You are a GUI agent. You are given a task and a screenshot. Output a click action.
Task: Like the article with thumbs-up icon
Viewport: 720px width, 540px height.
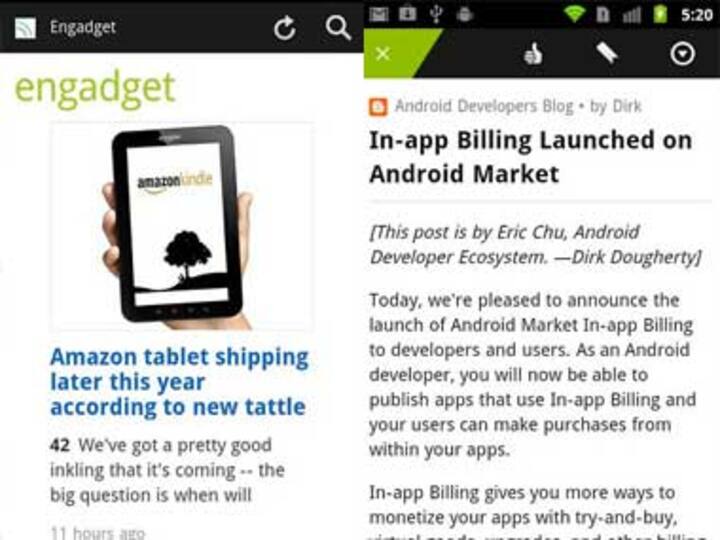(x=533, y=54)
